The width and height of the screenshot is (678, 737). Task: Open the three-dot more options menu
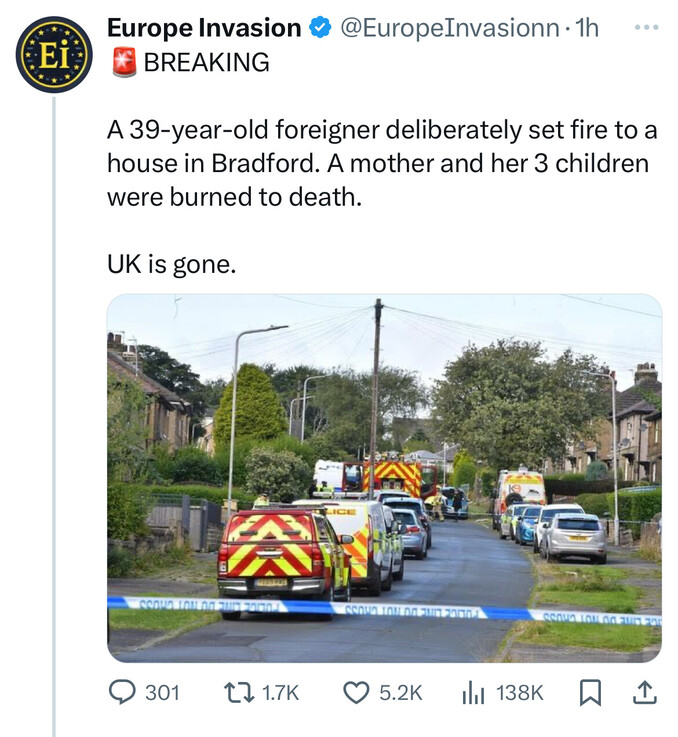[646, 28]
